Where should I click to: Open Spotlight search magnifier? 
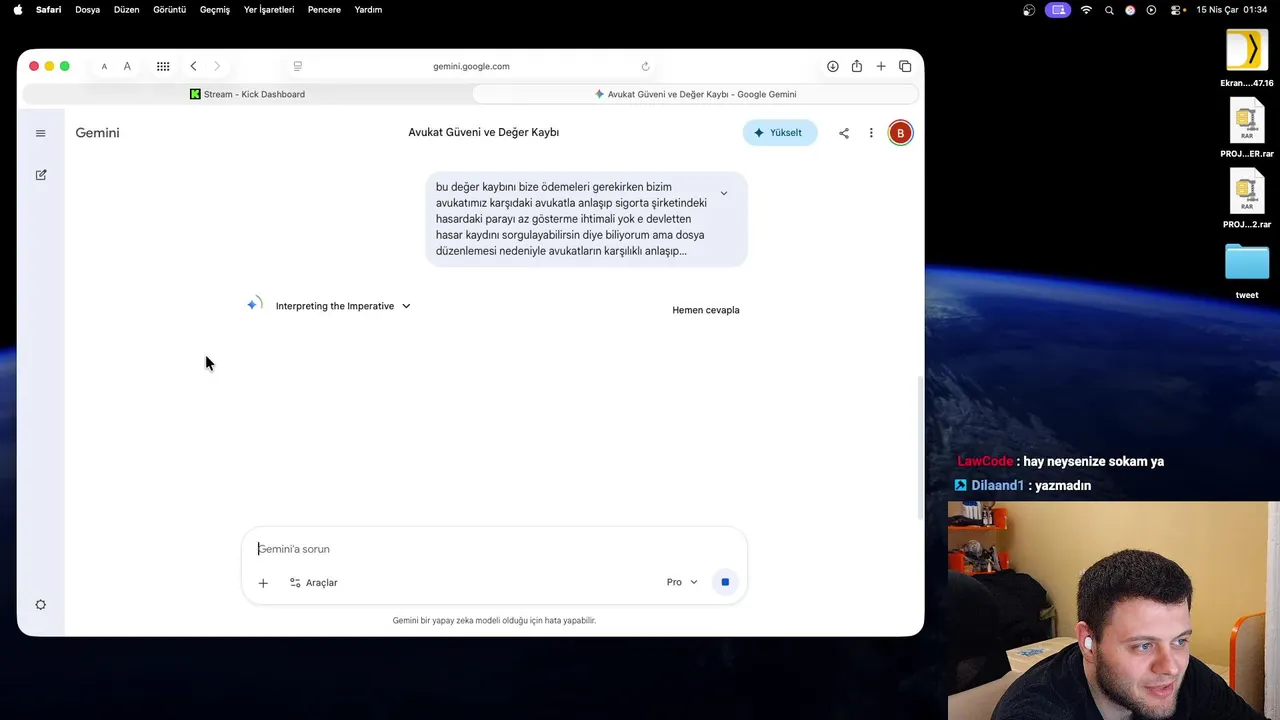(x=1109, y=10)
